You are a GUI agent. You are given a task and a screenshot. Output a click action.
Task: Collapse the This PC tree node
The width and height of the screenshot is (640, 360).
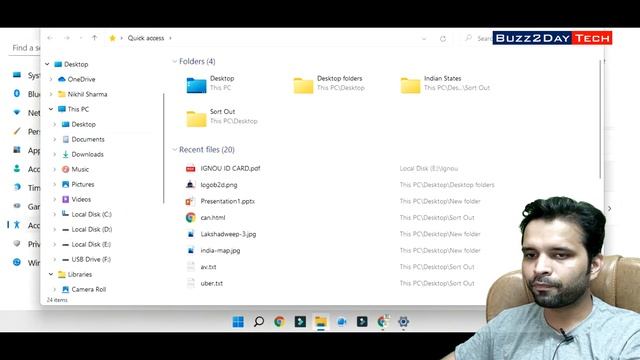point(51,109)
